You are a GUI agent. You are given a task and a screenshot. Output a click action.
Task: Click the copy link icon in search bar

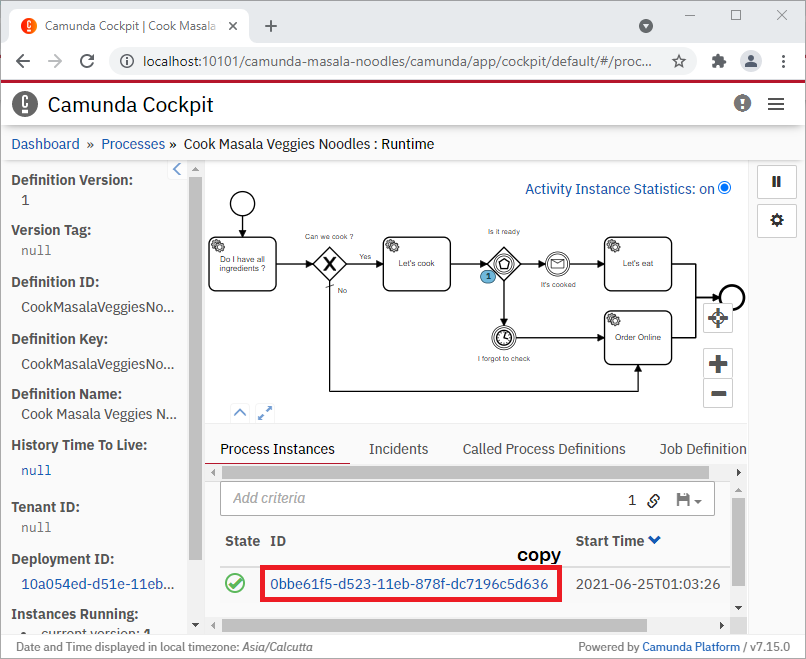click(x=653, y=500)
